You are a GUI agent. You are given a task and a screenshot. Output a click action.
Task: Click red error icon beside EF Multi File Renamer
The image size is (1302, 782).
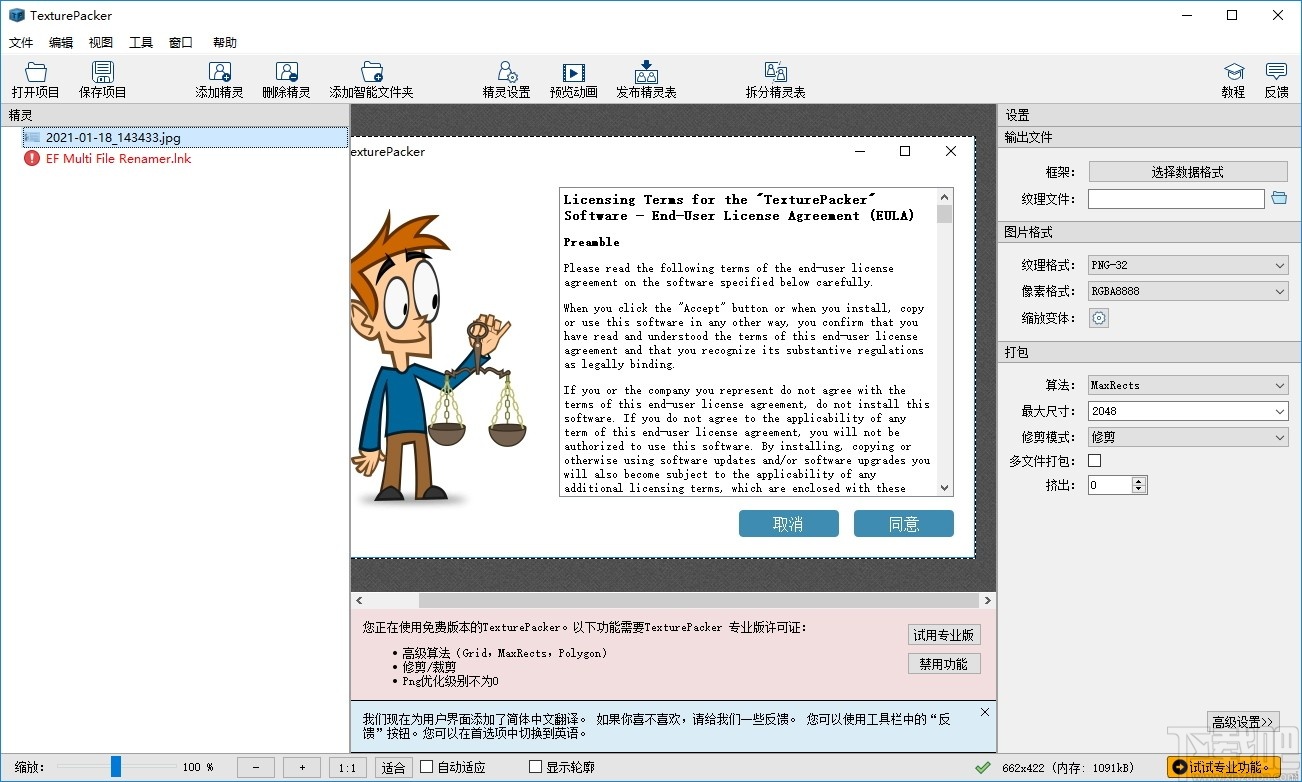click(x=32, y=158)
